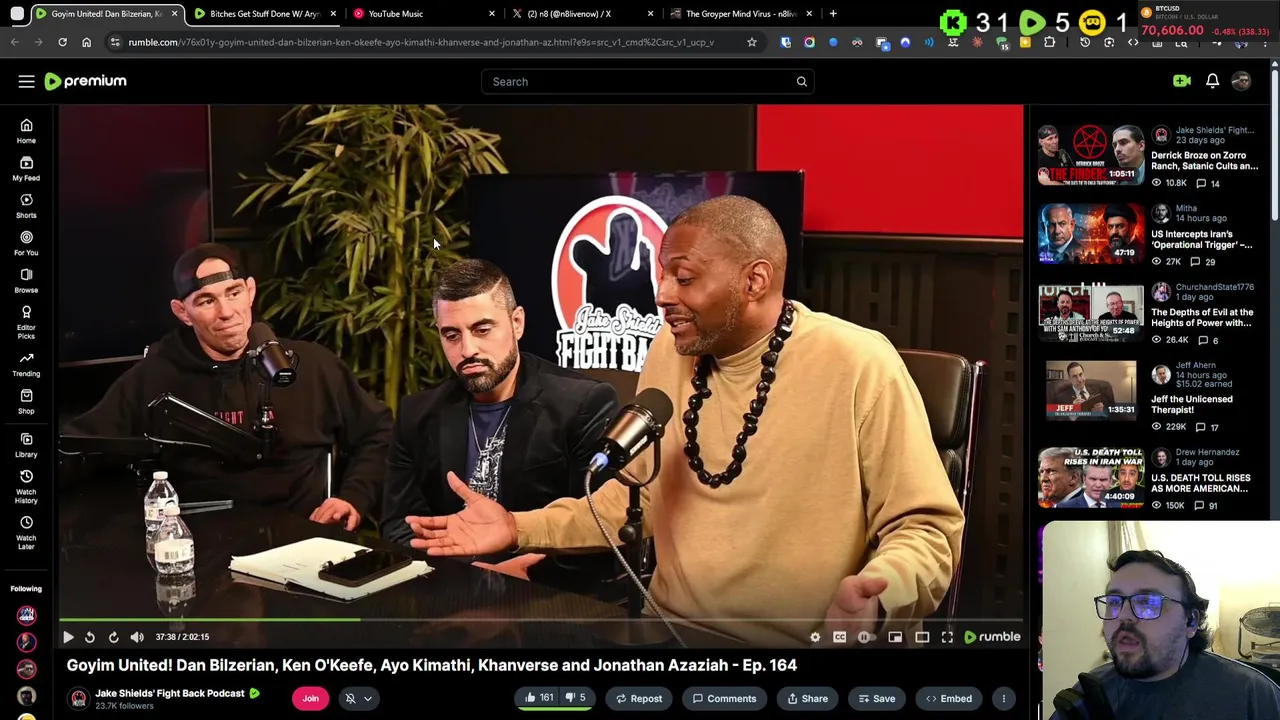
Task: Open the Rumble hamburger menu
Action: (26, 81)
